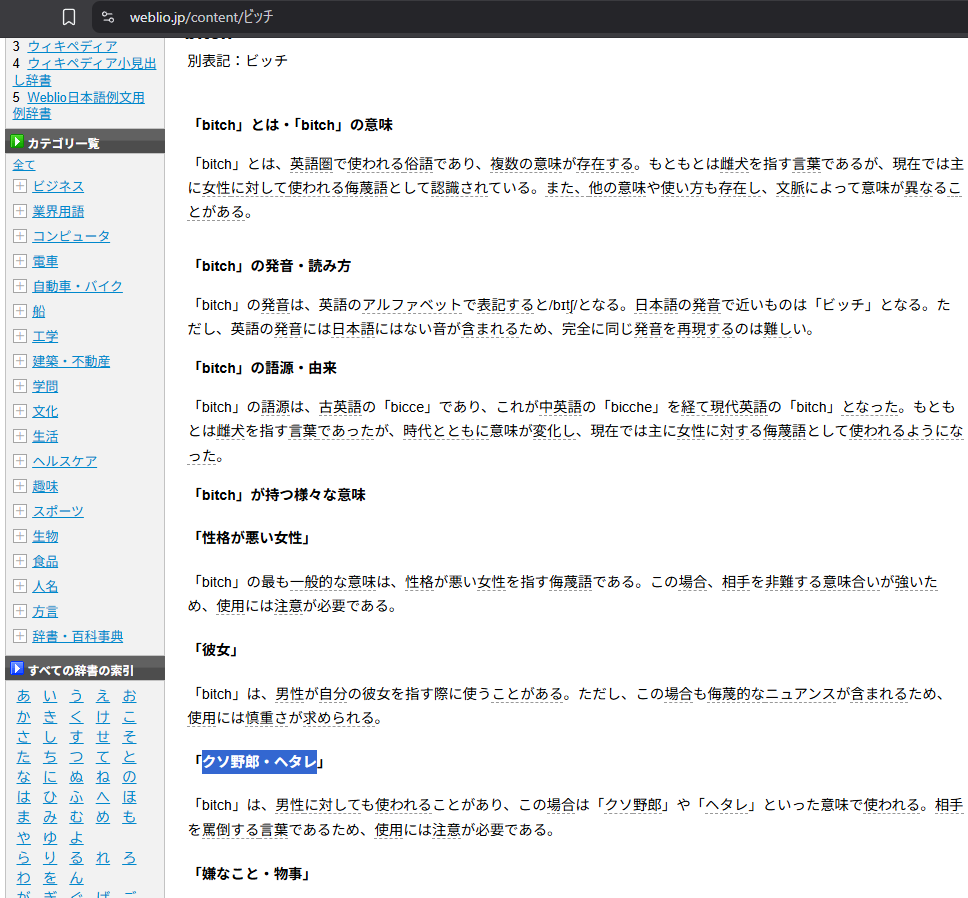Open index letter の
This screenshot has width=968, height=898.
pyautogui.click(x=129, y=777)
